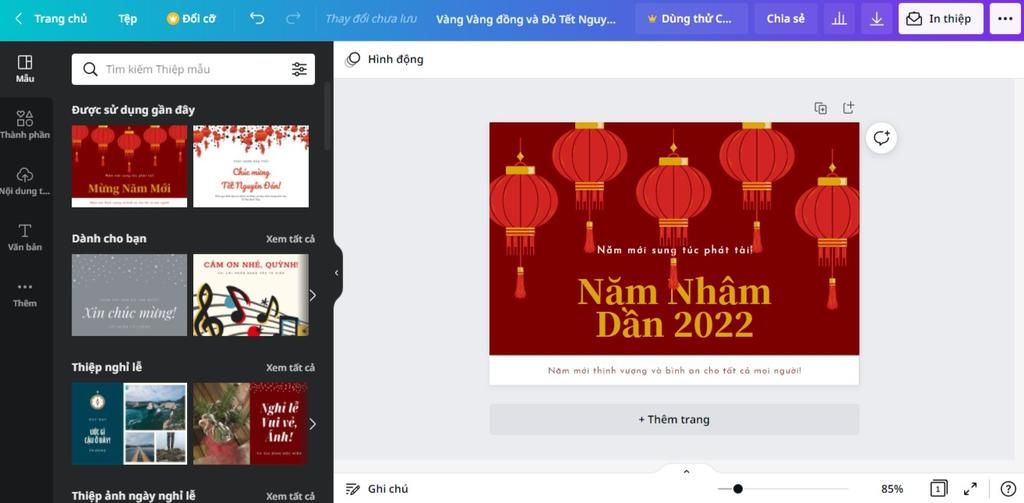Expand the page thumbnails chevron

(686, 470)
